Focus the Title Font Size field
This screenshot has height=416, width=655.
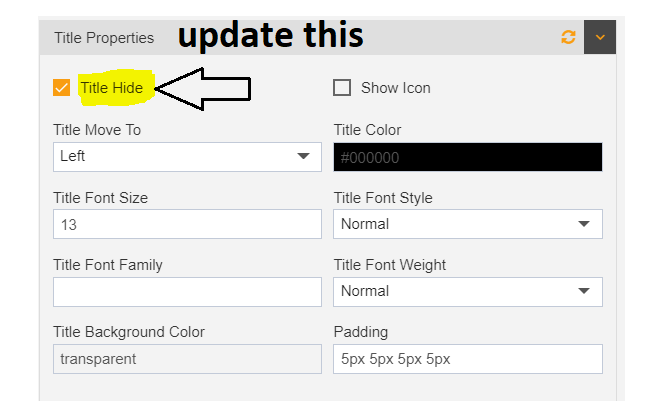pos(187,224)
